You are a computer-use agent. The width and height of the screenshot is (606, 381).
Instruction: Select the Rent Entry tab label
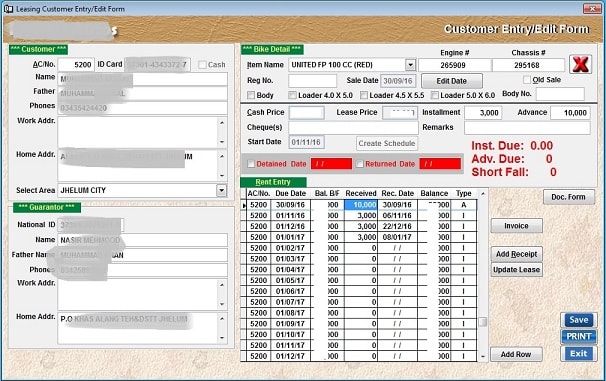(273, 182)
